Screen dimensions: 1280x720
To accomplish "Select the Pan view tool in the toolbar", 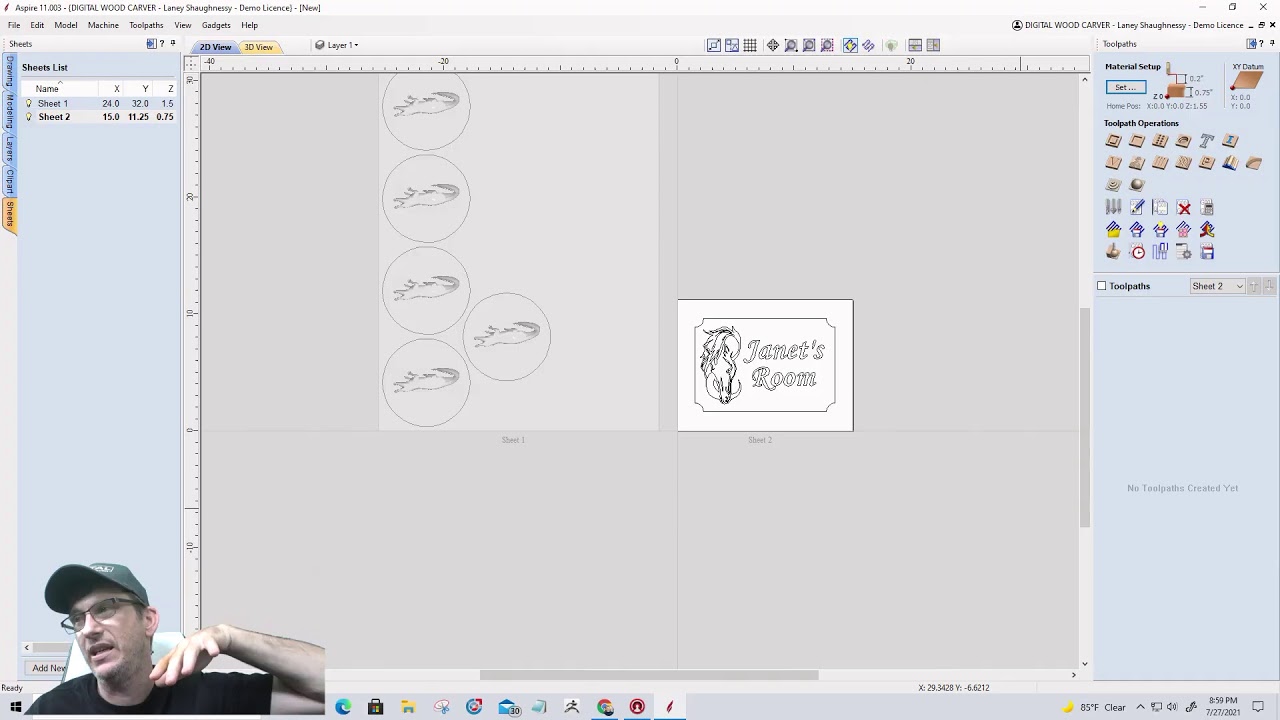I will (x=773, y=45).
